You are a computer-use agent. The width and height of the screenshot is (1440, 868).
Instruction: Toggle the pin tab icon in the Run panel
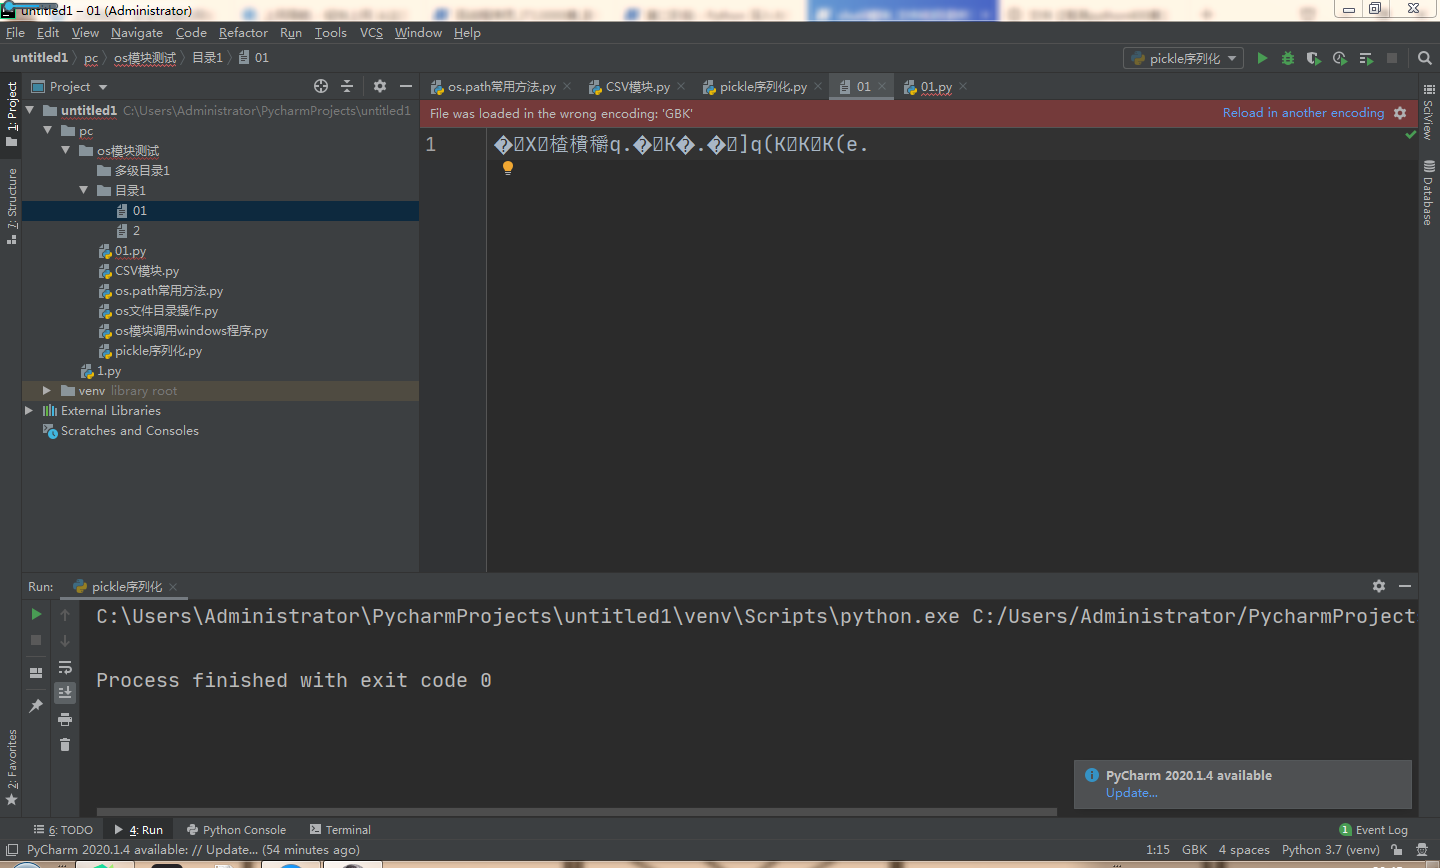[36, 706]
